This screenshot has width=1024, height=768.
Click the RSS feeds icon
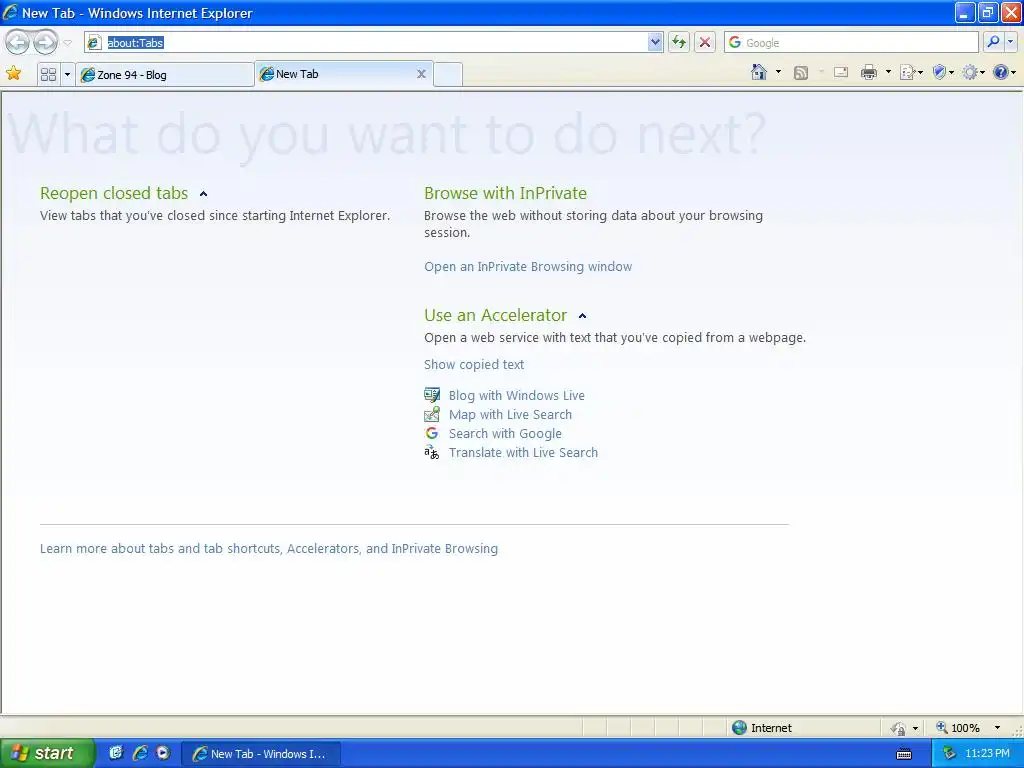(x=801, y=72)
